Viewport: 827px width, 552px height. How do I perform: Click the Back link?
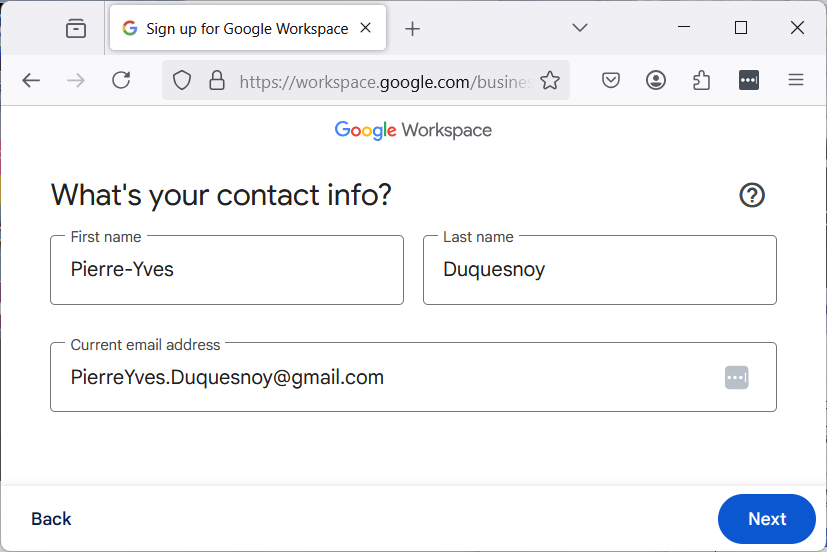click(51, 519)
